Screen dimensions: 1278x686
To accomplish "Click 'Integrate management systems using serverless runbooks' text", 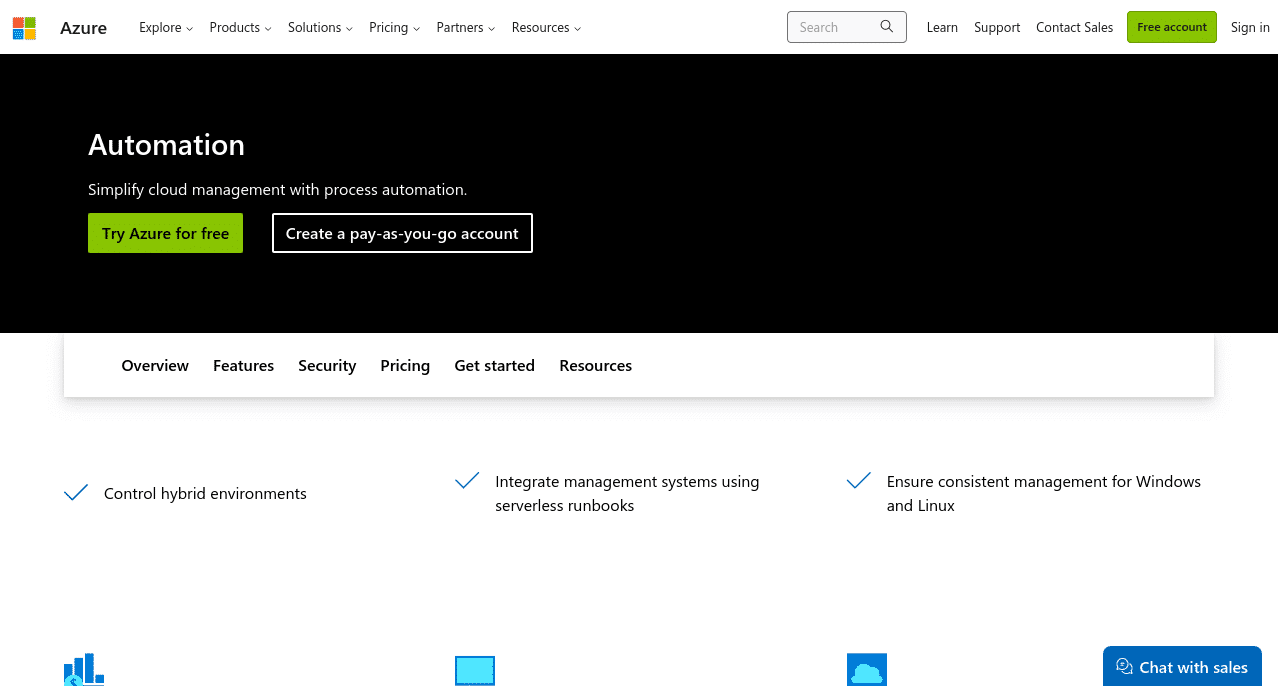I will [627, 494].
